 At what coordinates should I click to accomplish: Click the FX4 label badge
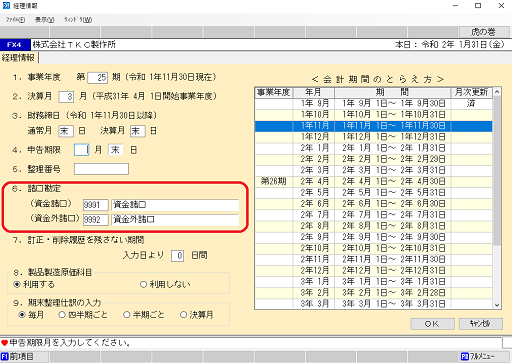click(15, 45)
